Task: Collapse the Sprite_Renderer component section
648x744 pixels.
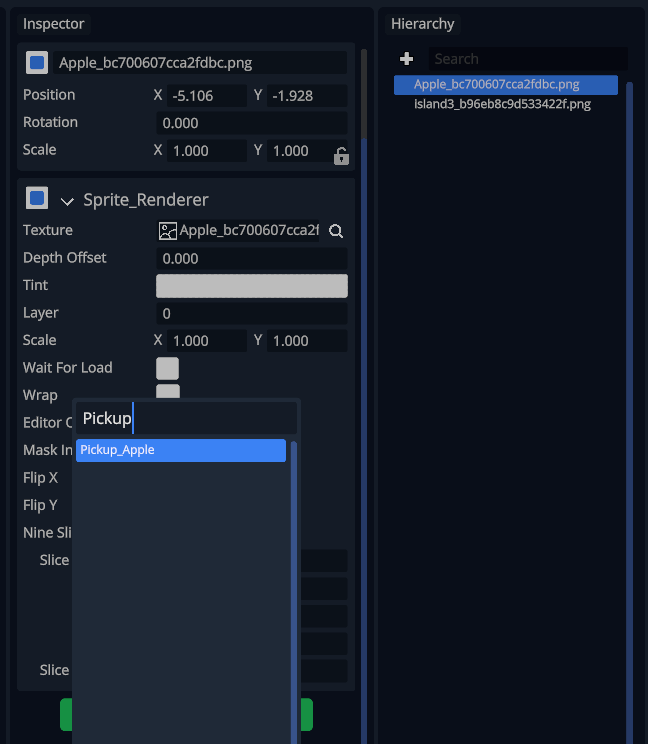Action: (x=67, y=201)
